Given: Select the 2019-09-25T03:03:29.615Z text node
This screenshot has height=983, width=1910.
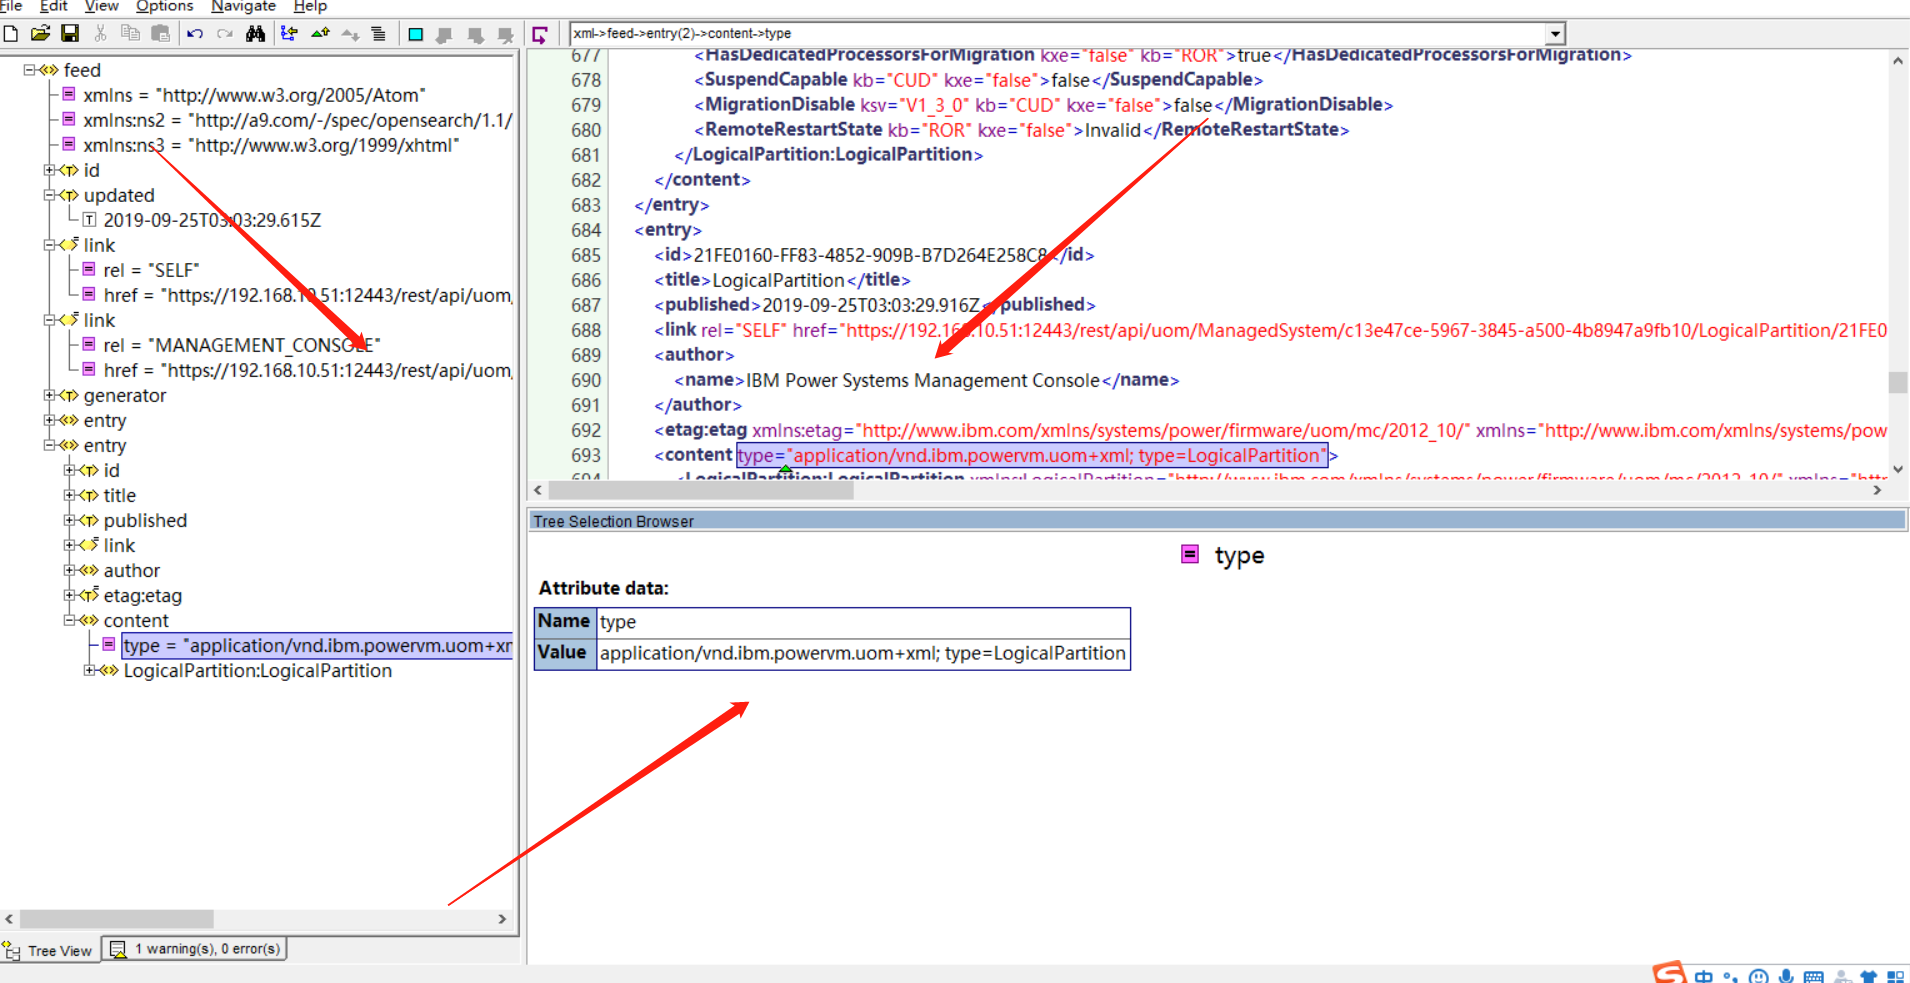Looking at the screenshot, I should [212, 220].
